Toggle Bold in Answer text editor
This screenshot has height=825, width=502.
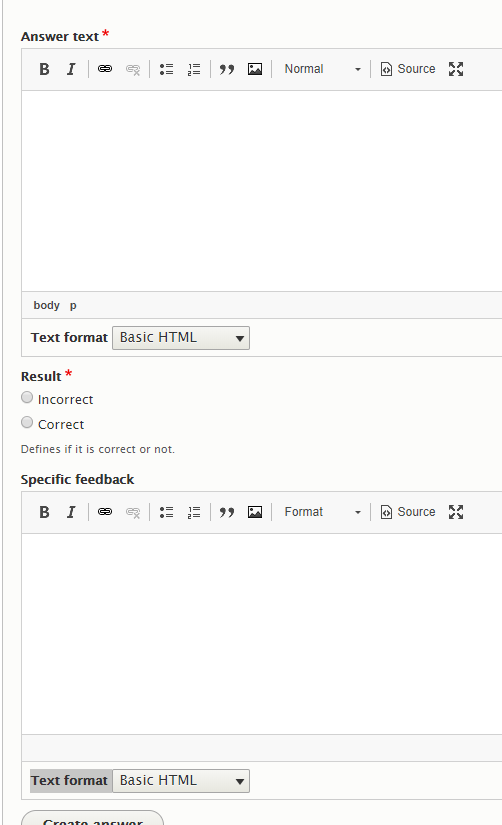[45, 69]
